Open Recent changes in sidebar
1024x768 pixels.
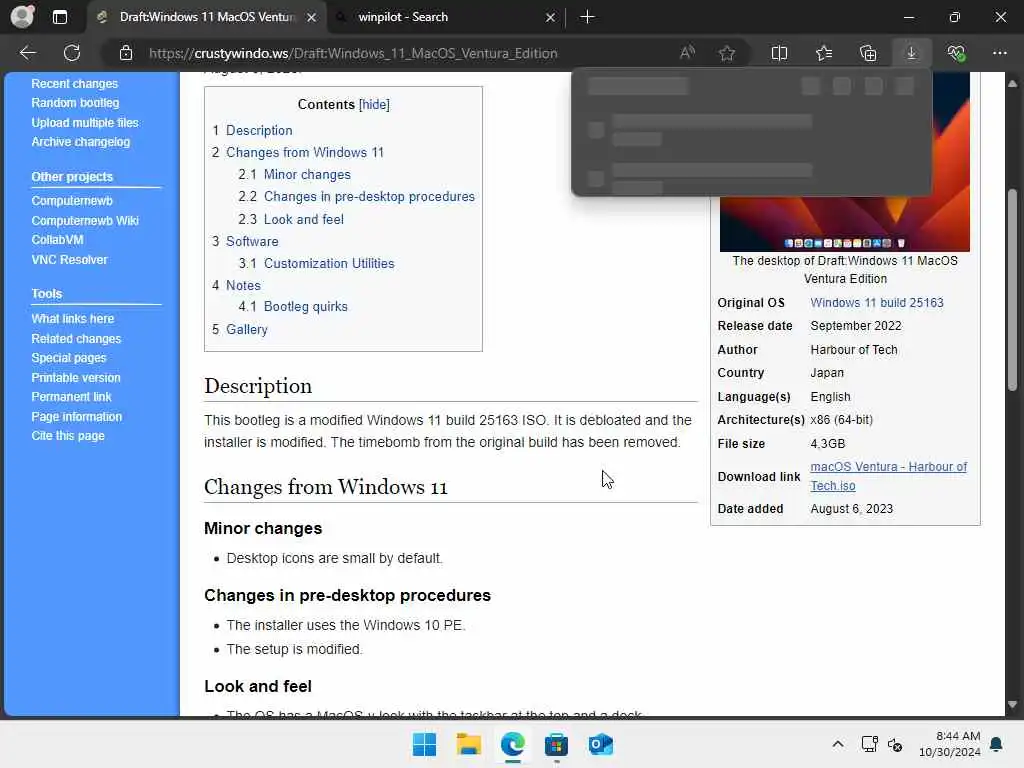click(74, 84)
